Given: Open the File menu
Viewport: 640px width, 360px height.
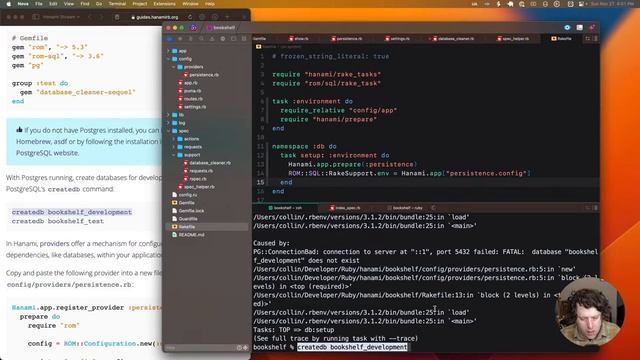Looking at the screenshot, I should coord(39,4).
